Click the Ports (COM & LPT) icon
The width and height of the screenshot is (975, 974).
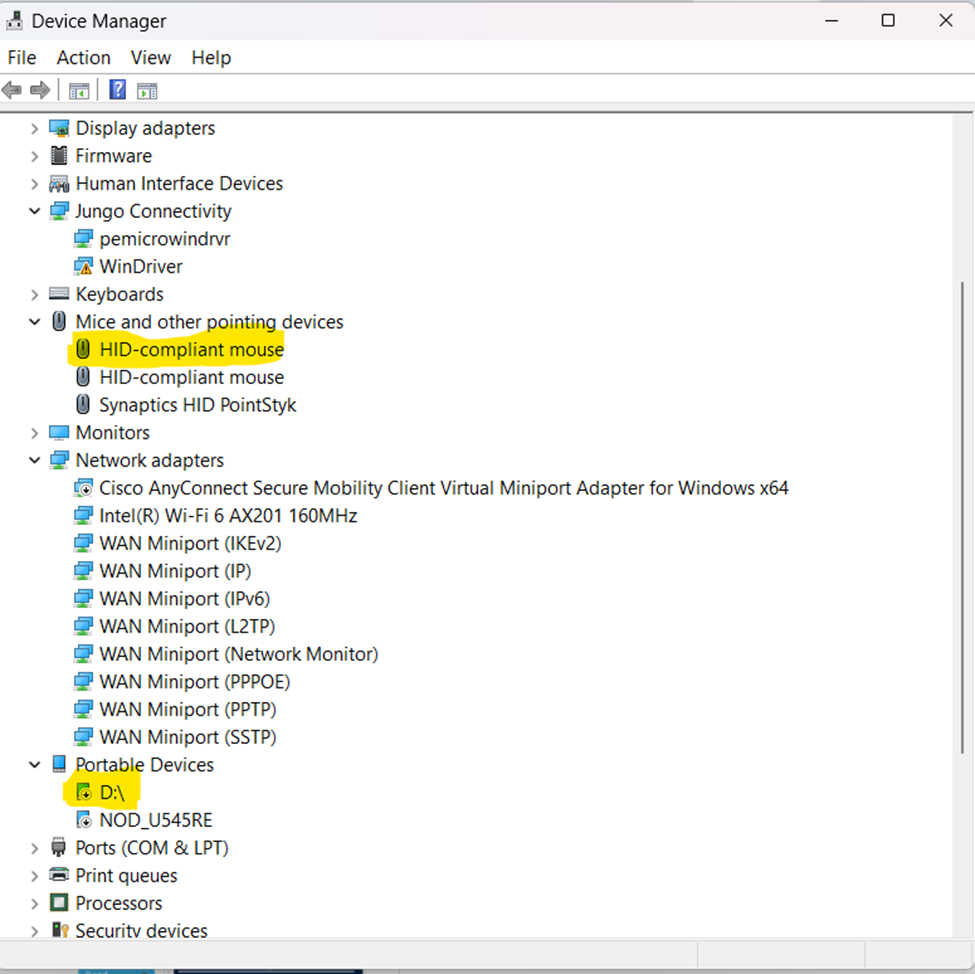(x=59, y=848)
